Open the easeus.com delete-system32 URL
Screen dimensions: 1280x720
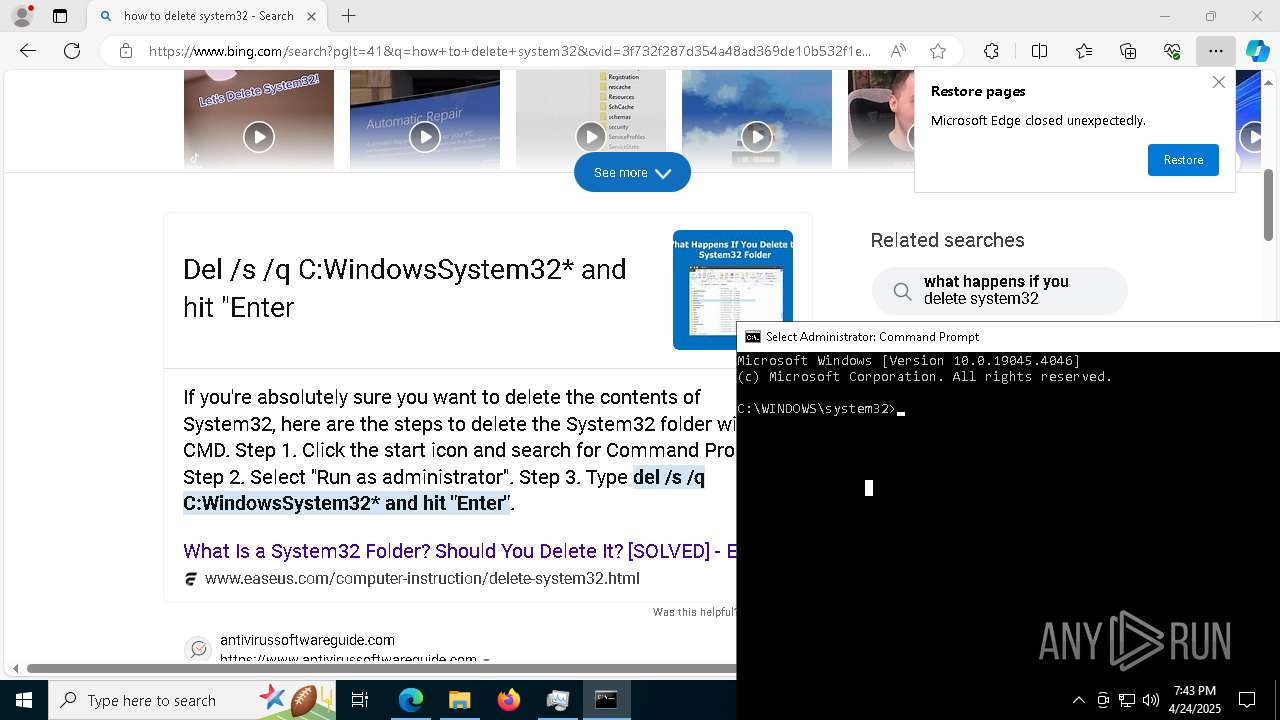(422, 579)
